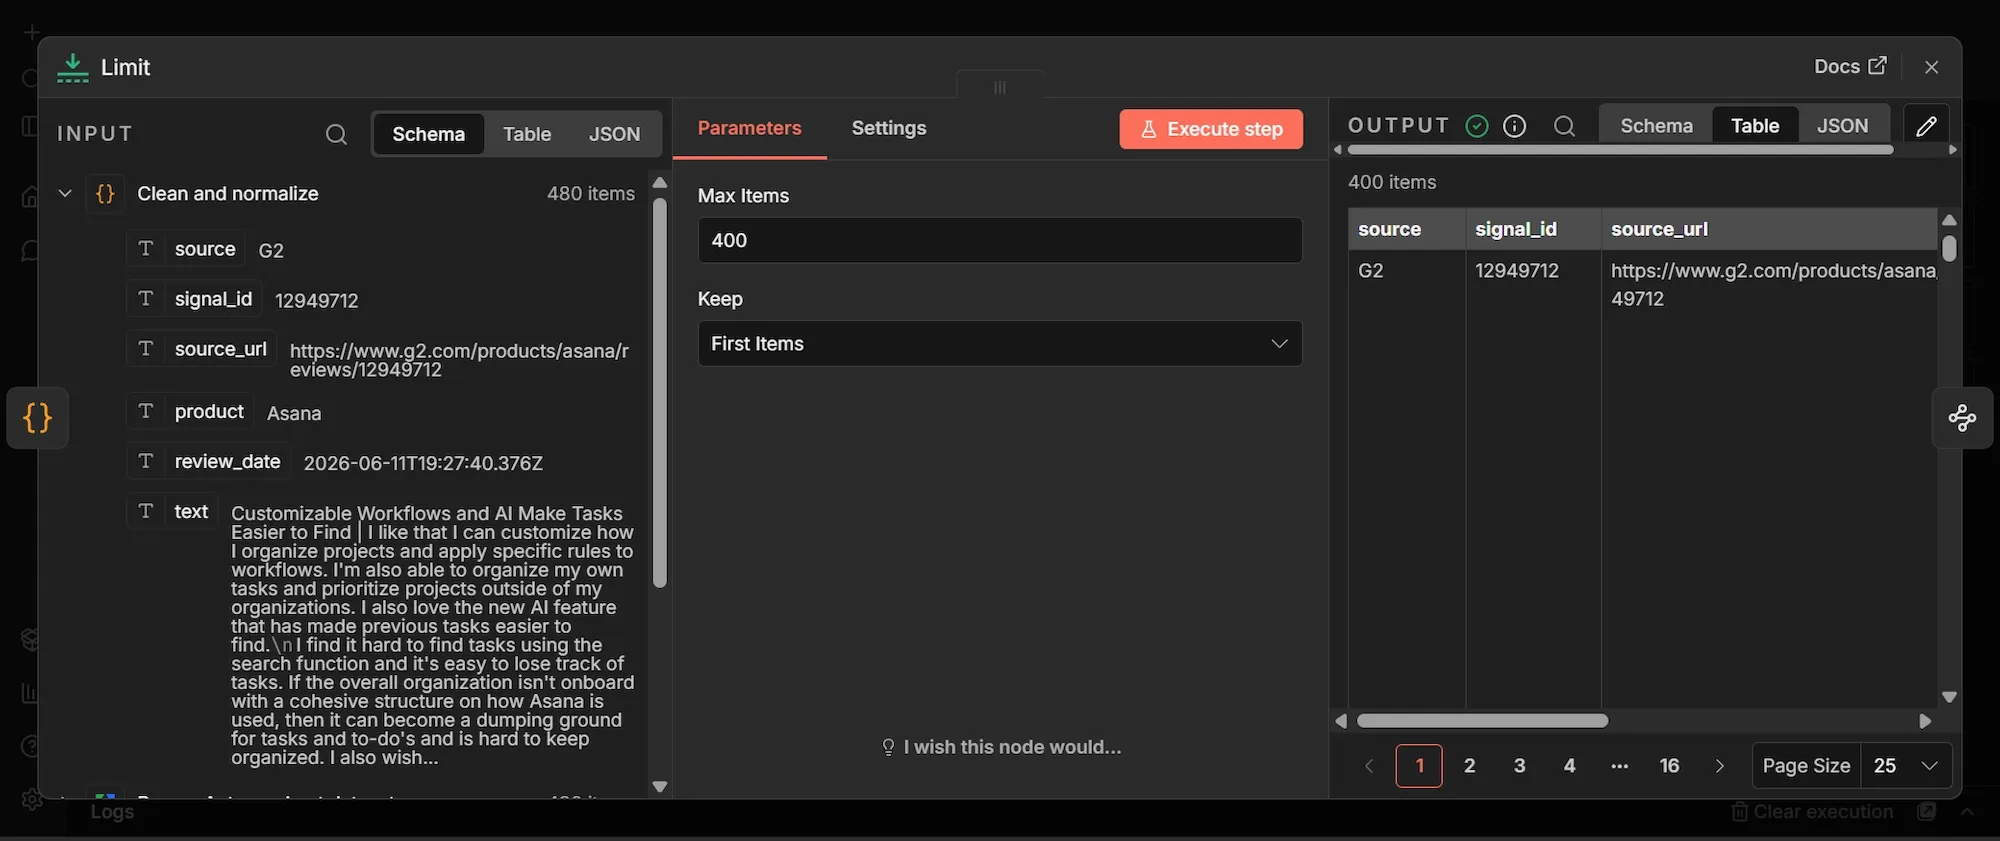Click the output table horizontal scrollbar thumb
This screenshot has width=2000, height=841.
coord(1482,721)
